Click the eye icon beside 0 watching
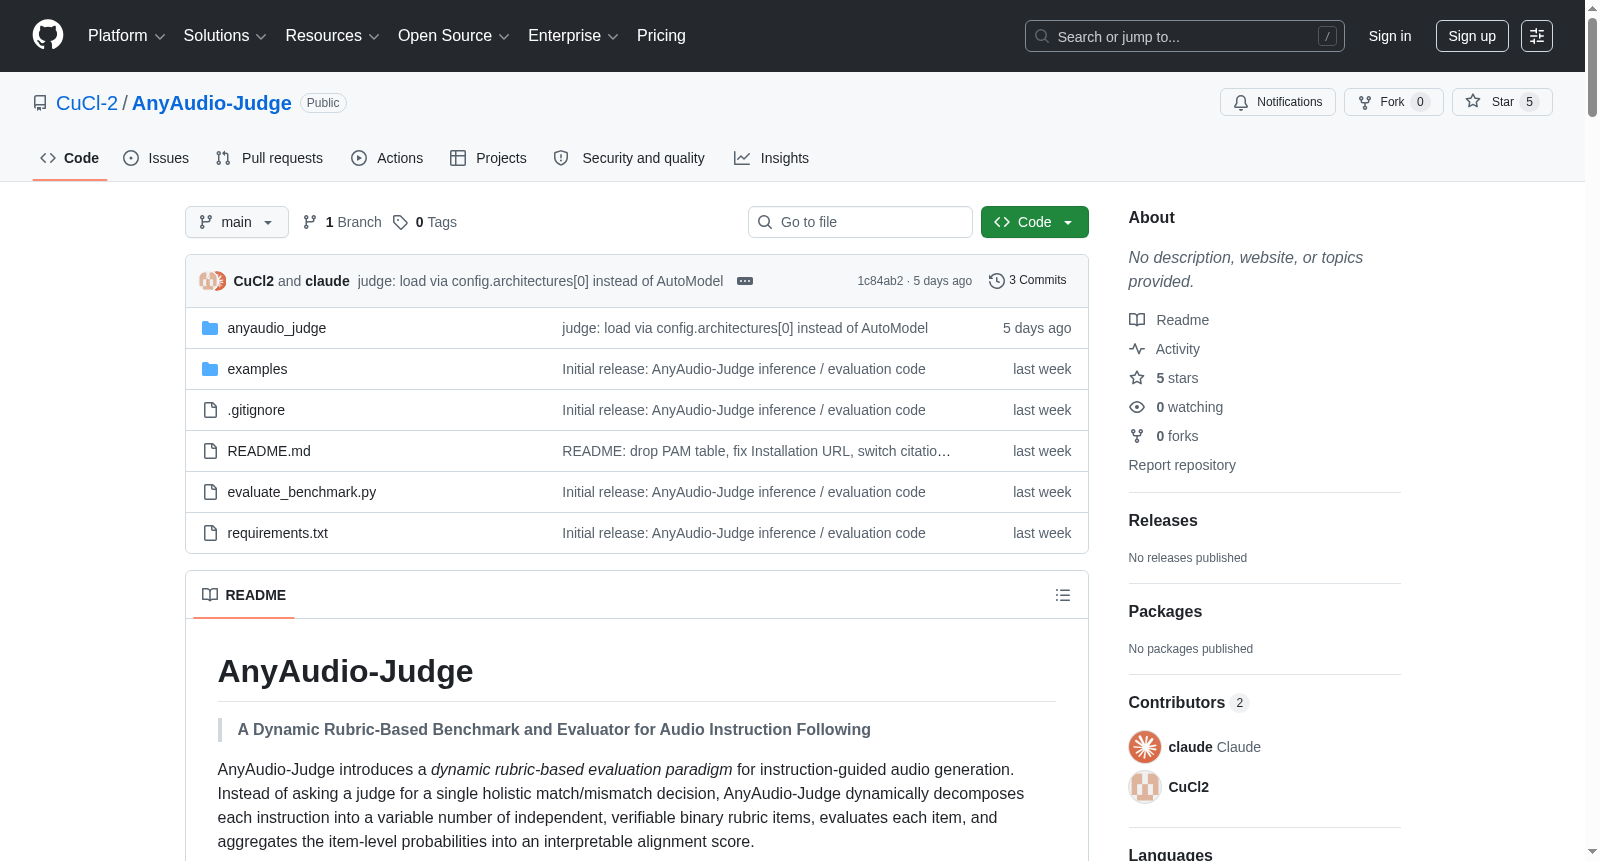1600x861 pixels. [1137, 407]
